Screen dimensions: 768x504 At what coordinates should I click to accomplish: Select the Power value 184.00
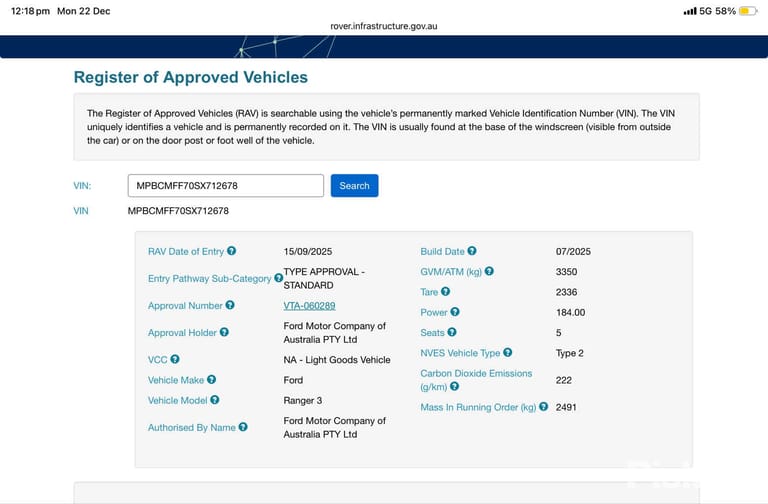[570, 312]
